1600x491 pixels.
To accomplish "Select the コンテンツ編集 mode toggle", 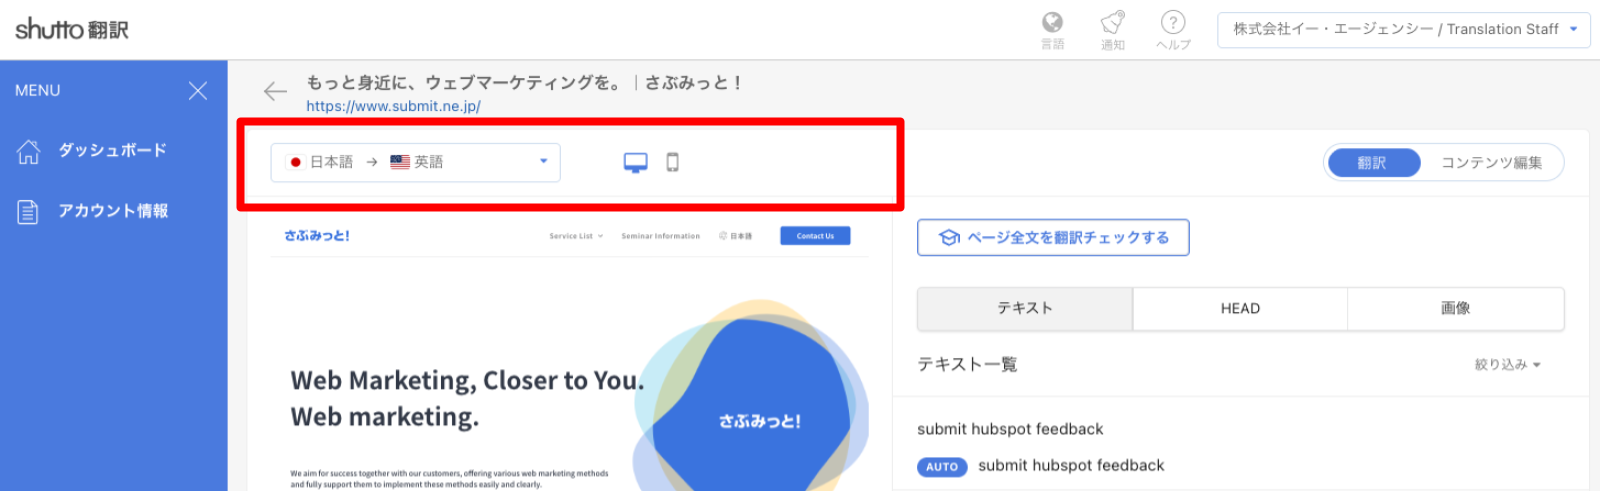I will (1491, 163).
